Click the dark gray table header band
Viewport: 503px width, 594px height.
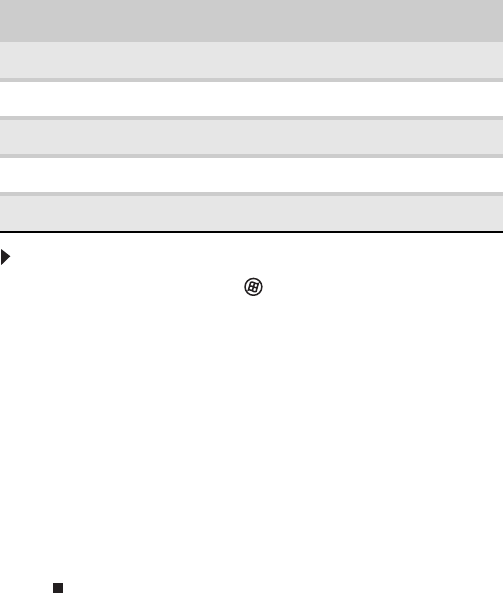tap(252, 21)
